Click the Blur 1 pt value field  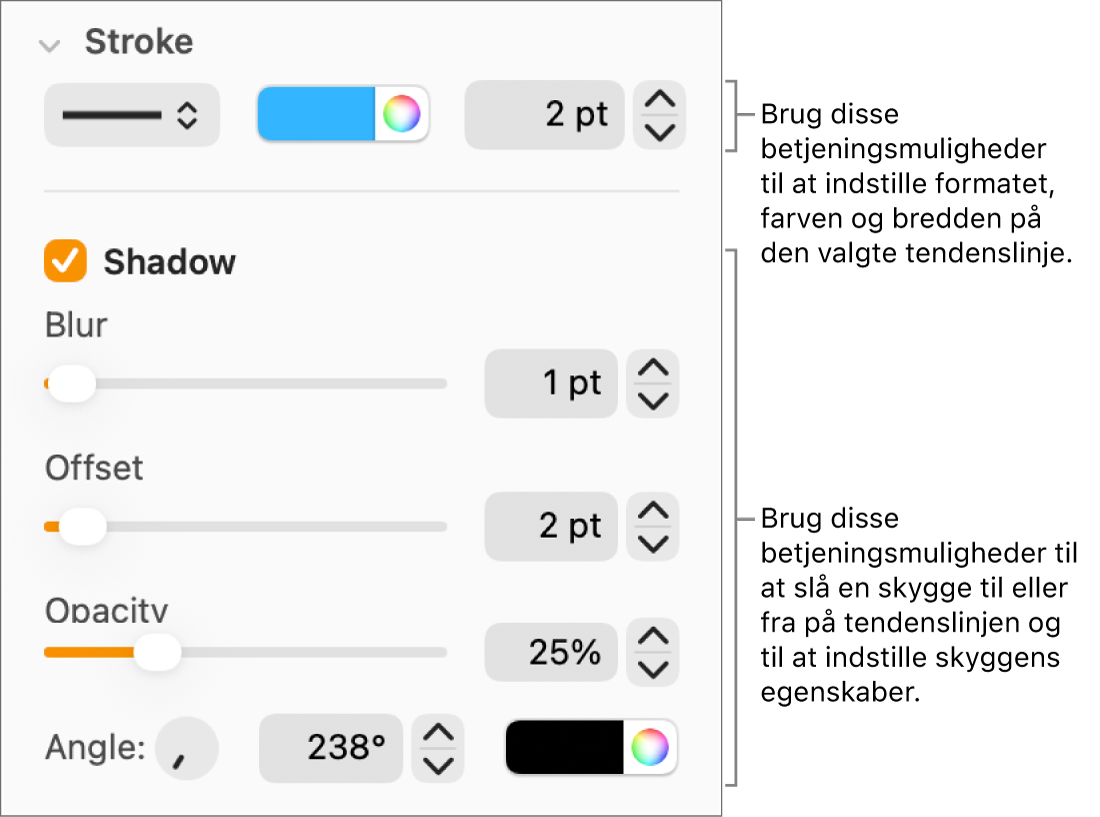coord(551,383)
